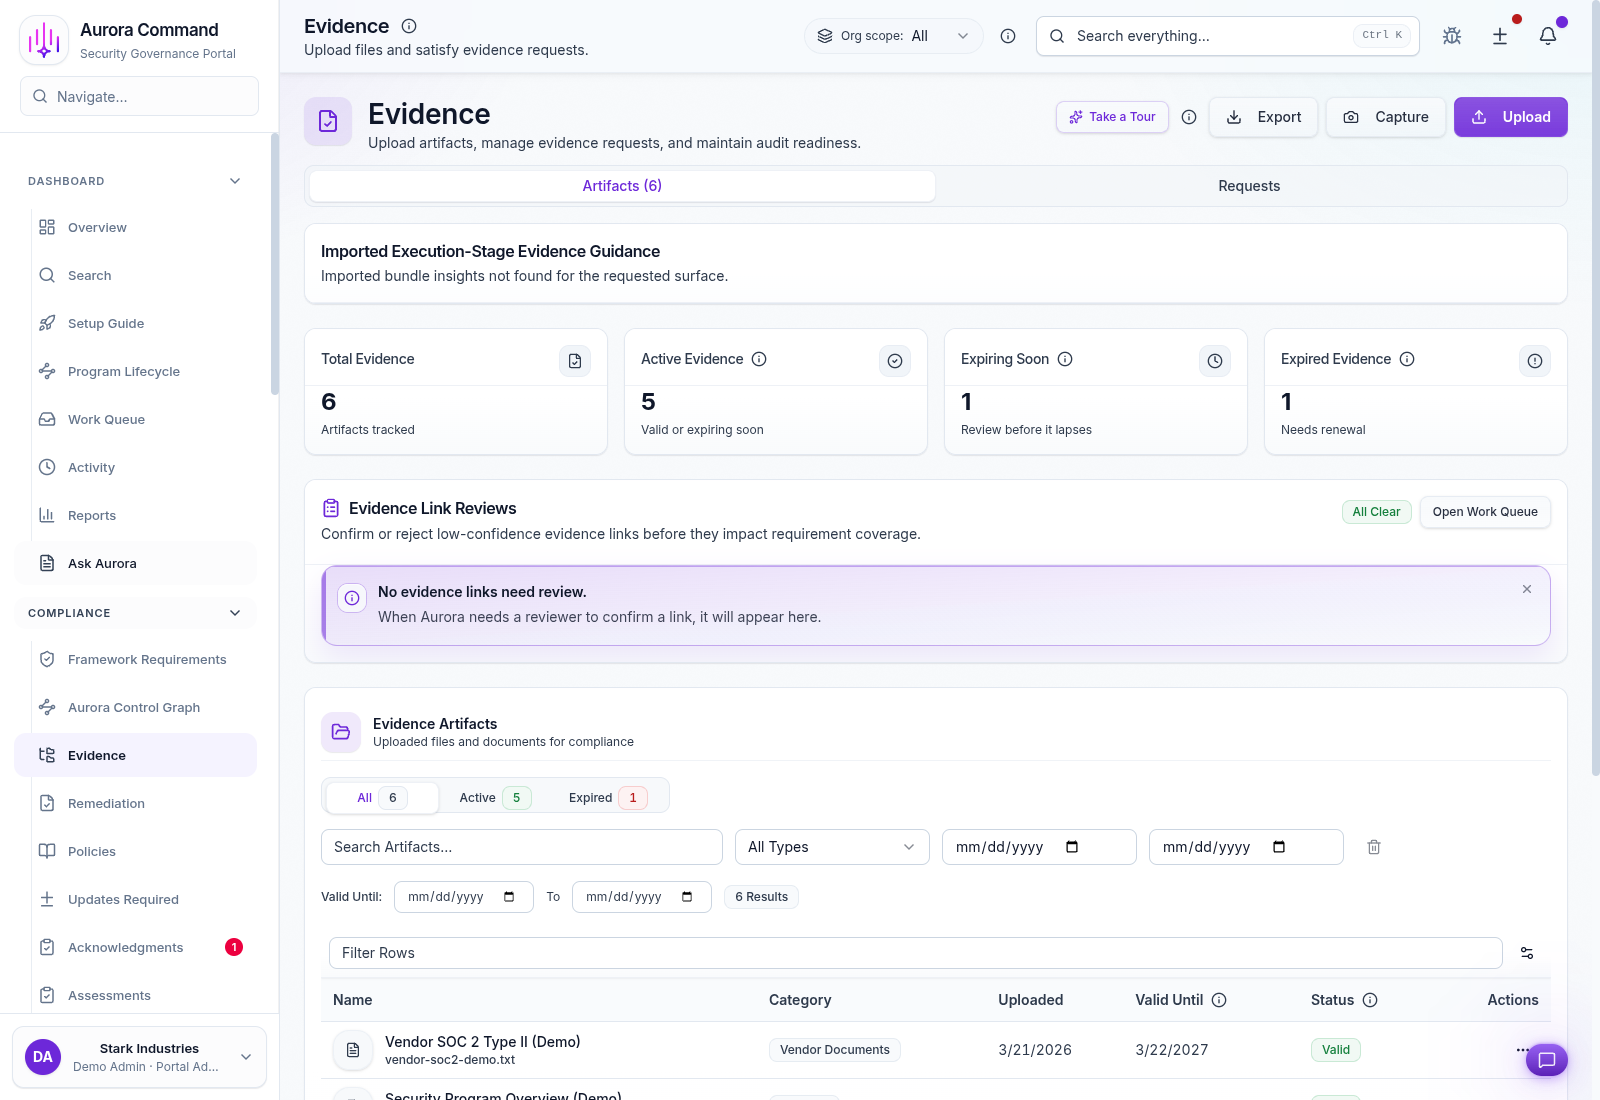The image size is (1600, 1100).
Task: Click the trash icon to clear filters
Action: click(x=1374, y=847)
